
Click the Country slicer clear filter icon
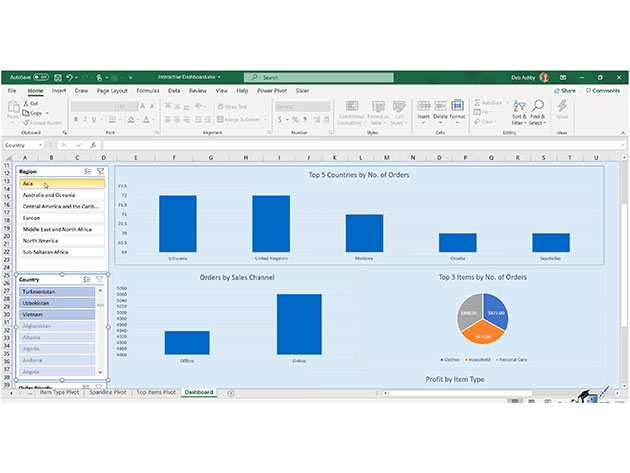99,279
